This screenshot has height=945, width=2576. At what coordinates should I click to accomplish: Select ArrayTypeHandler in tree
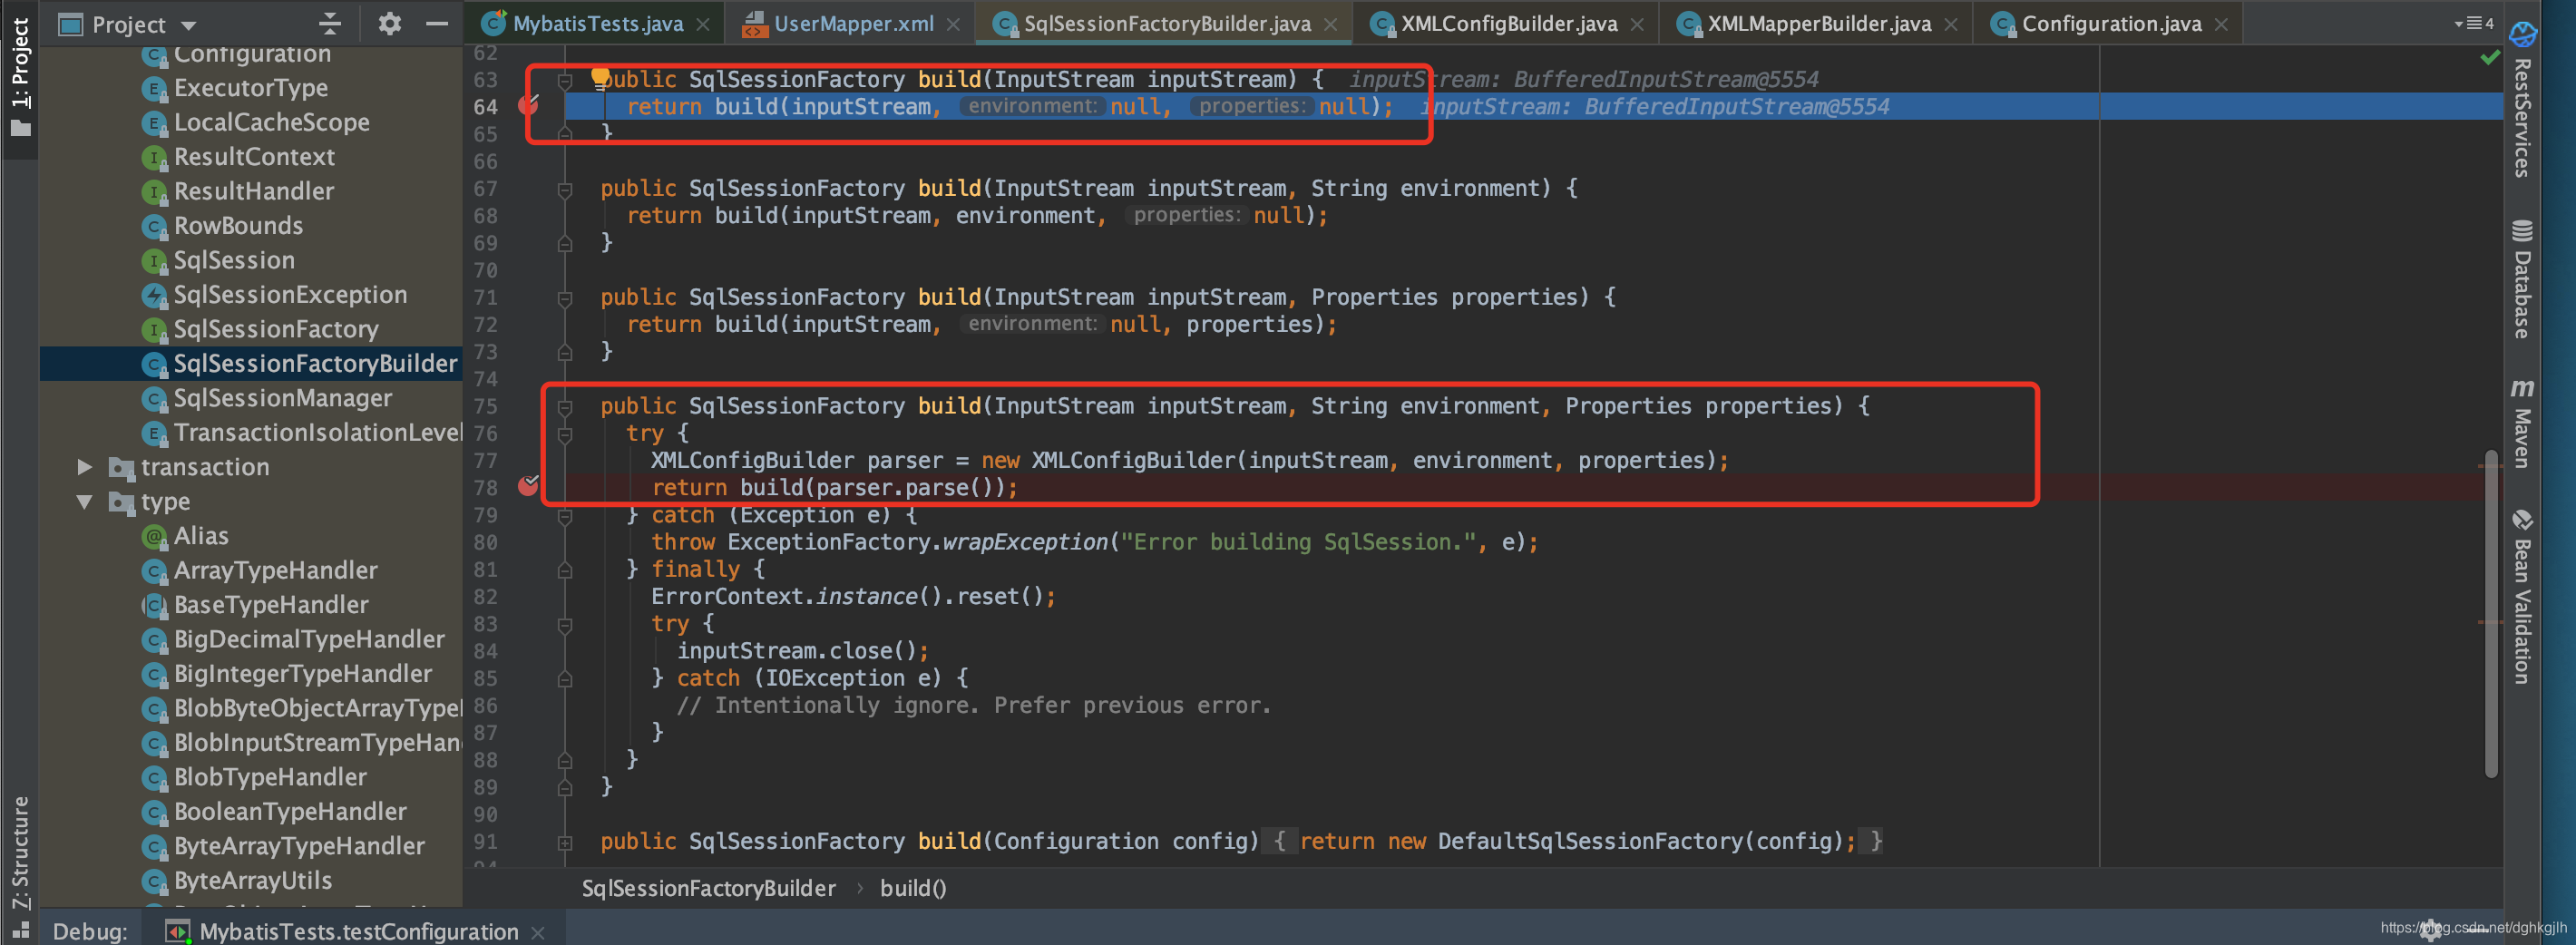pos(276,570)
